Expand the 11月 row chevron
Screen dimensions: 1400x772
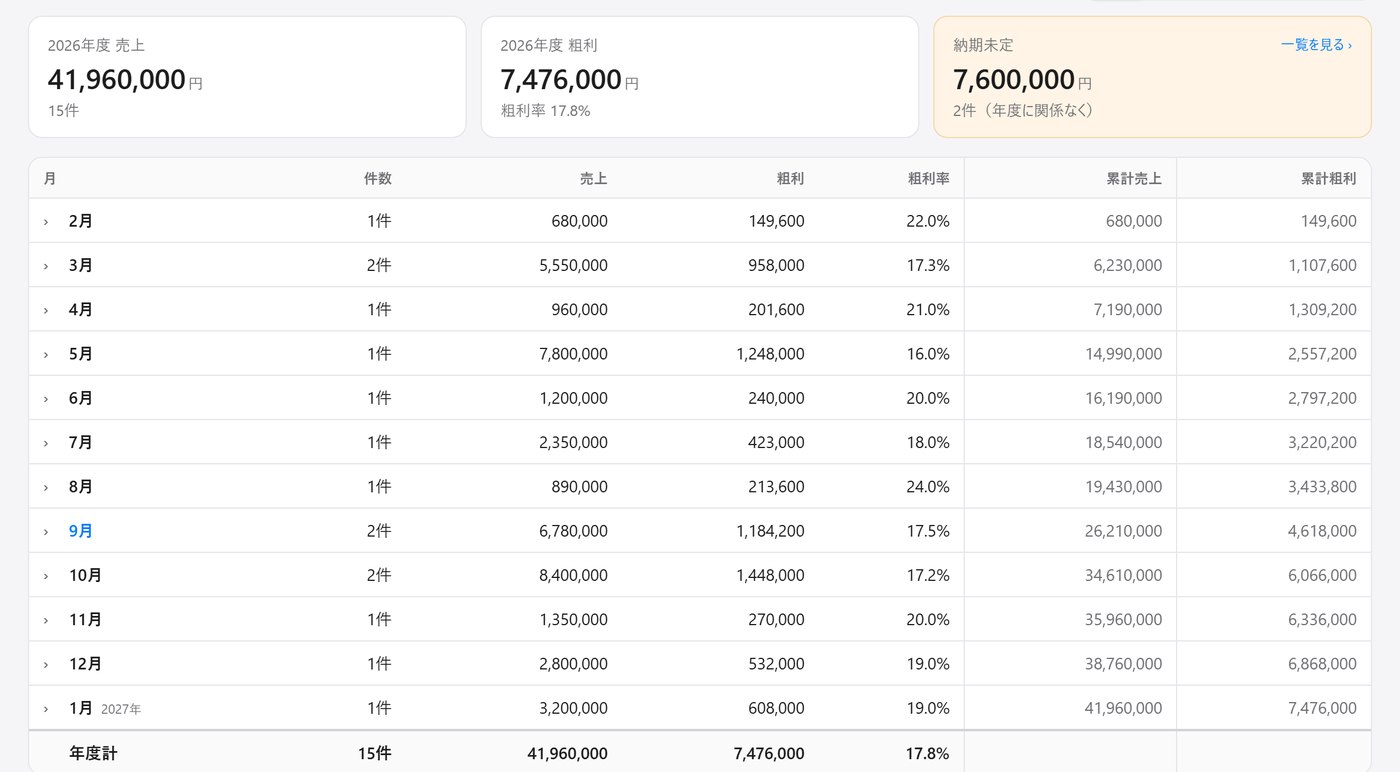tap(46, 620)
